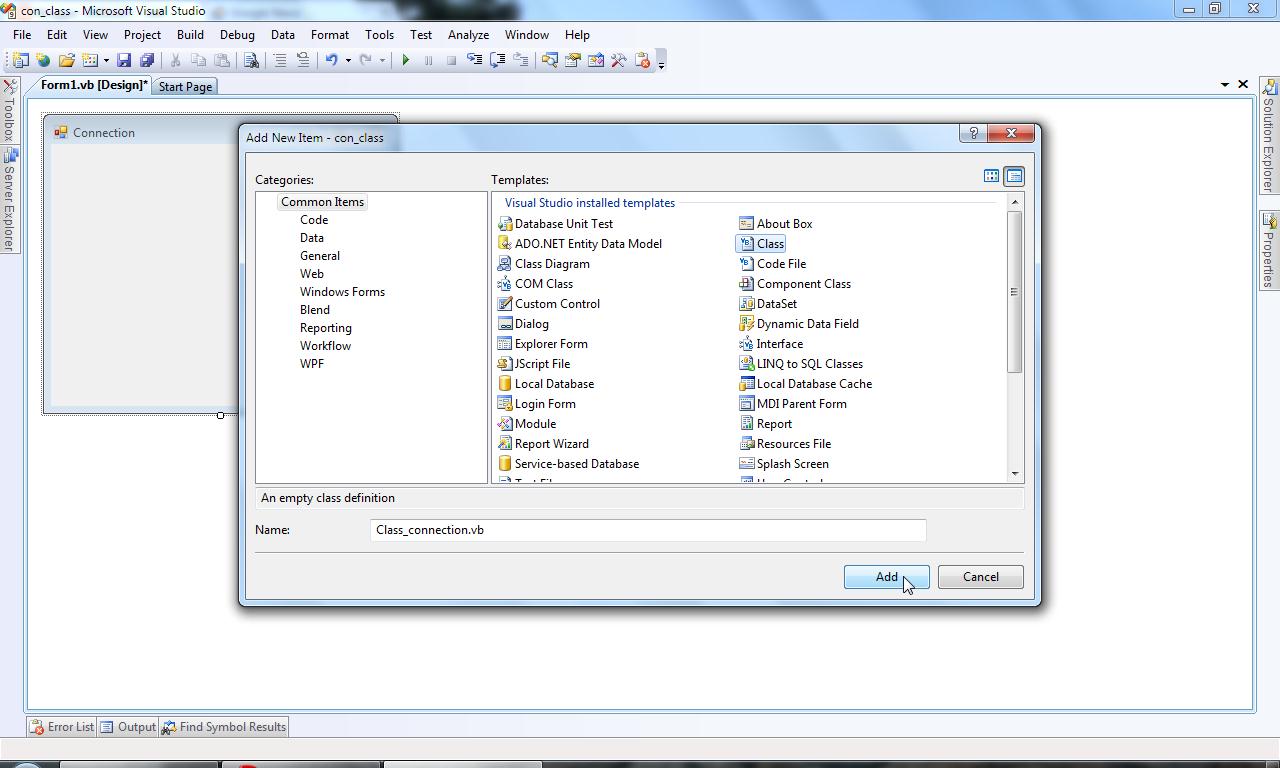Click the Uncomment Lines toolbar icon
Screen dimensions: 1280x768
point(303,60)
